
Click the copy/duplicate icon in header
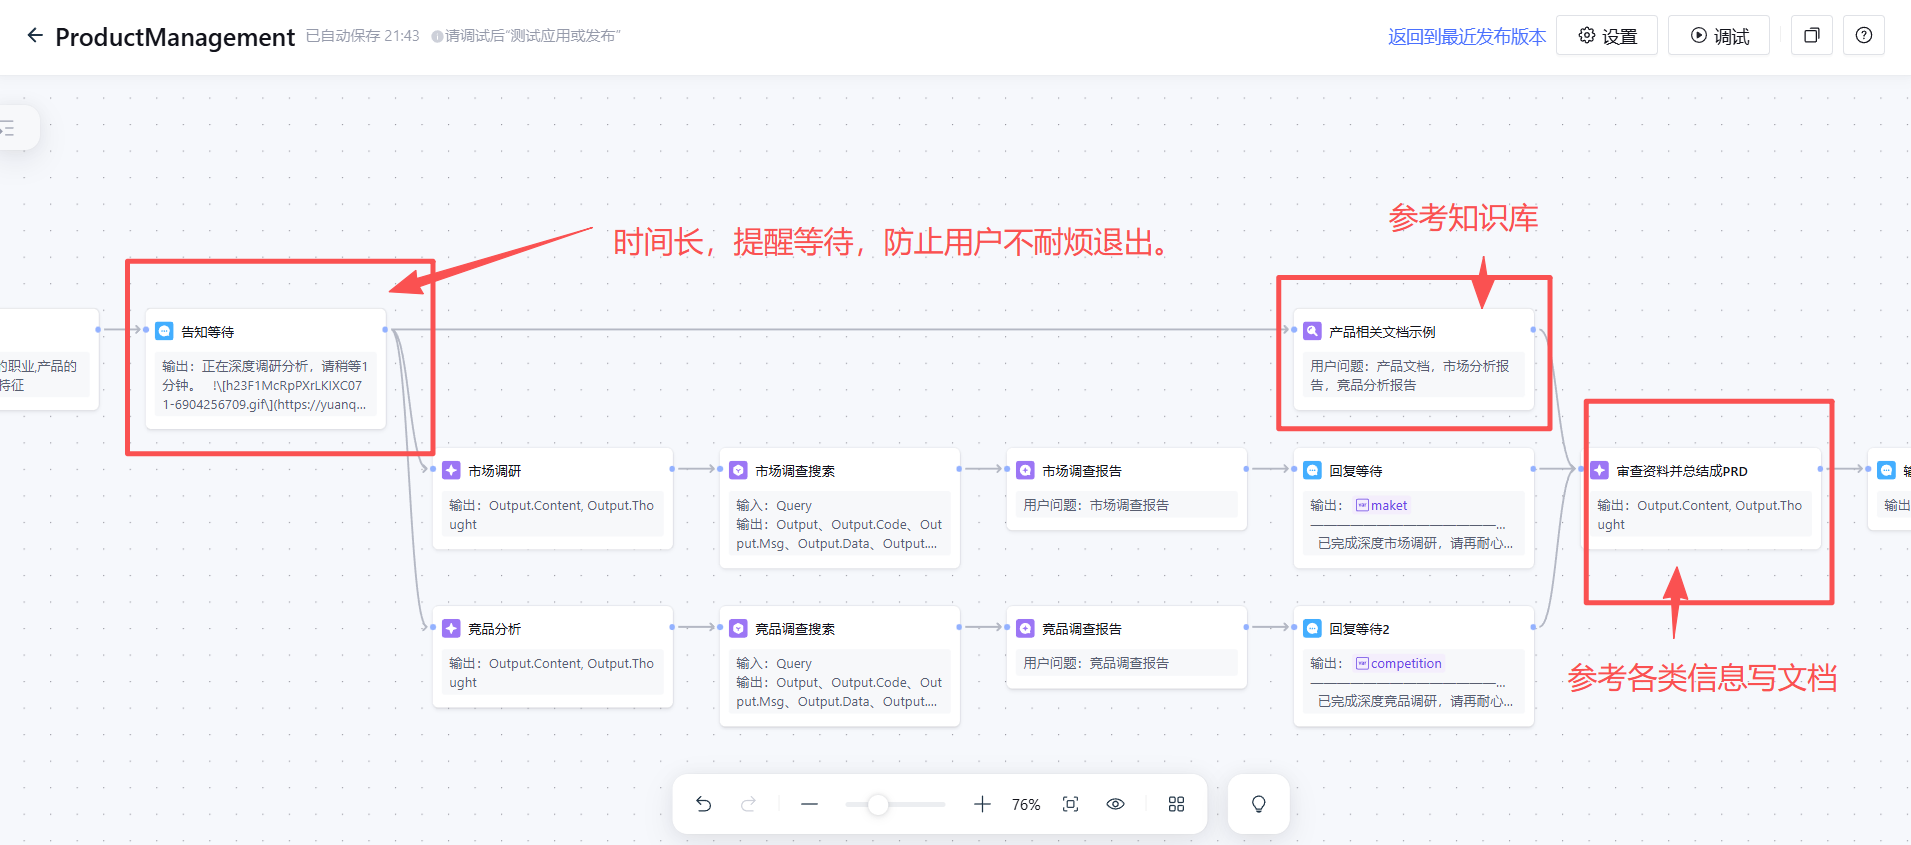point(1811,36)
